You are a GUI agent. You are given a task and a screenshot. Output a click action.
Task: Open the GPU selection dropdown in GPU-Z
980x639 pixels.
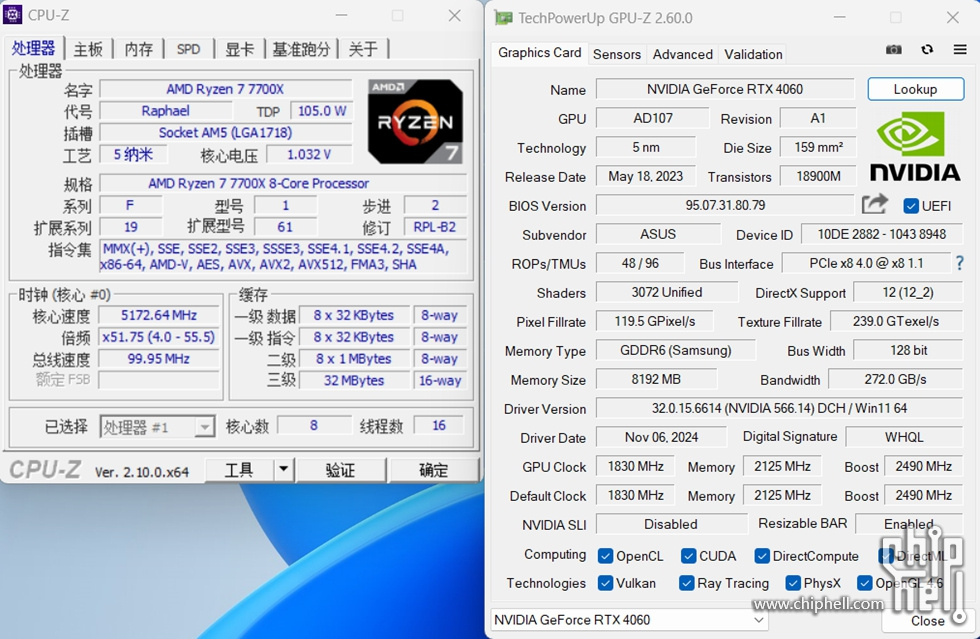[x=629, y=620]
